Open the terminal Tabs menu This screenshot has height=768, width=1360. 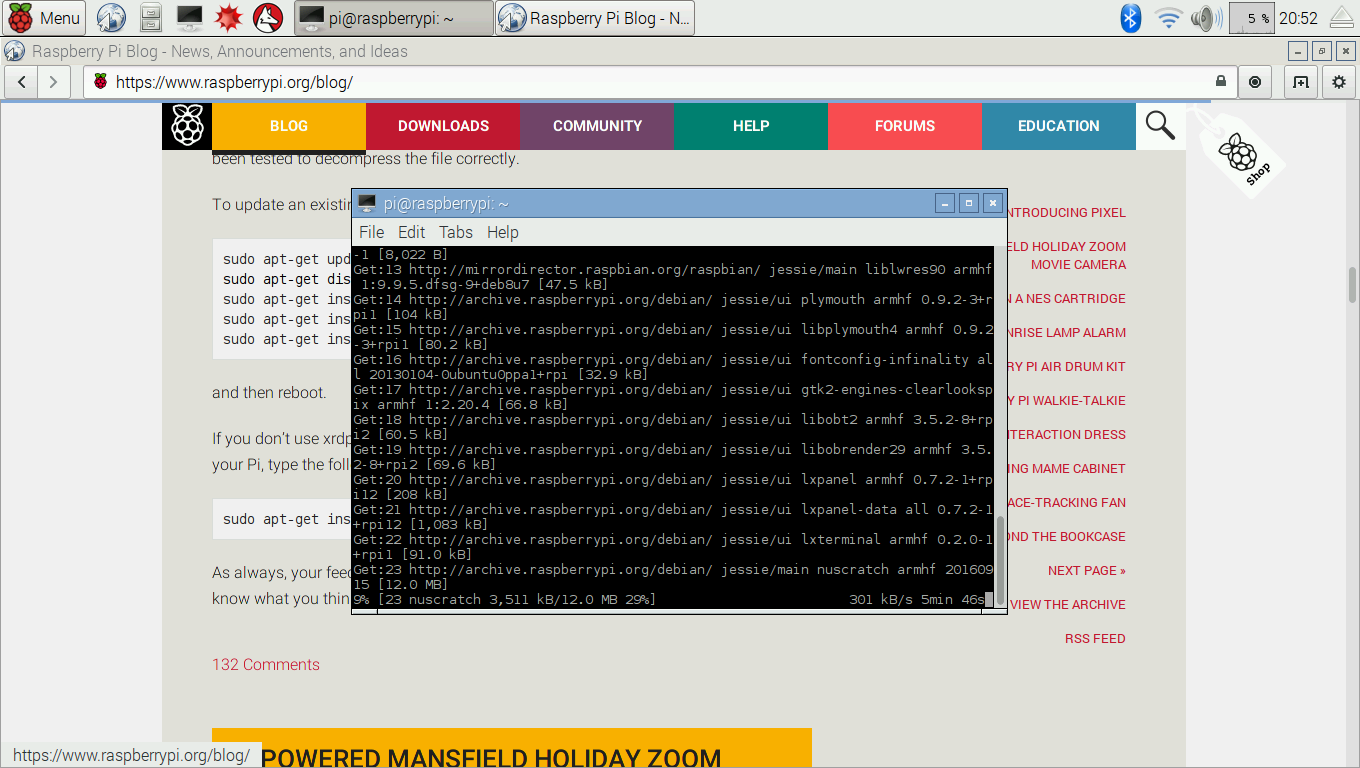click(456, 232)
